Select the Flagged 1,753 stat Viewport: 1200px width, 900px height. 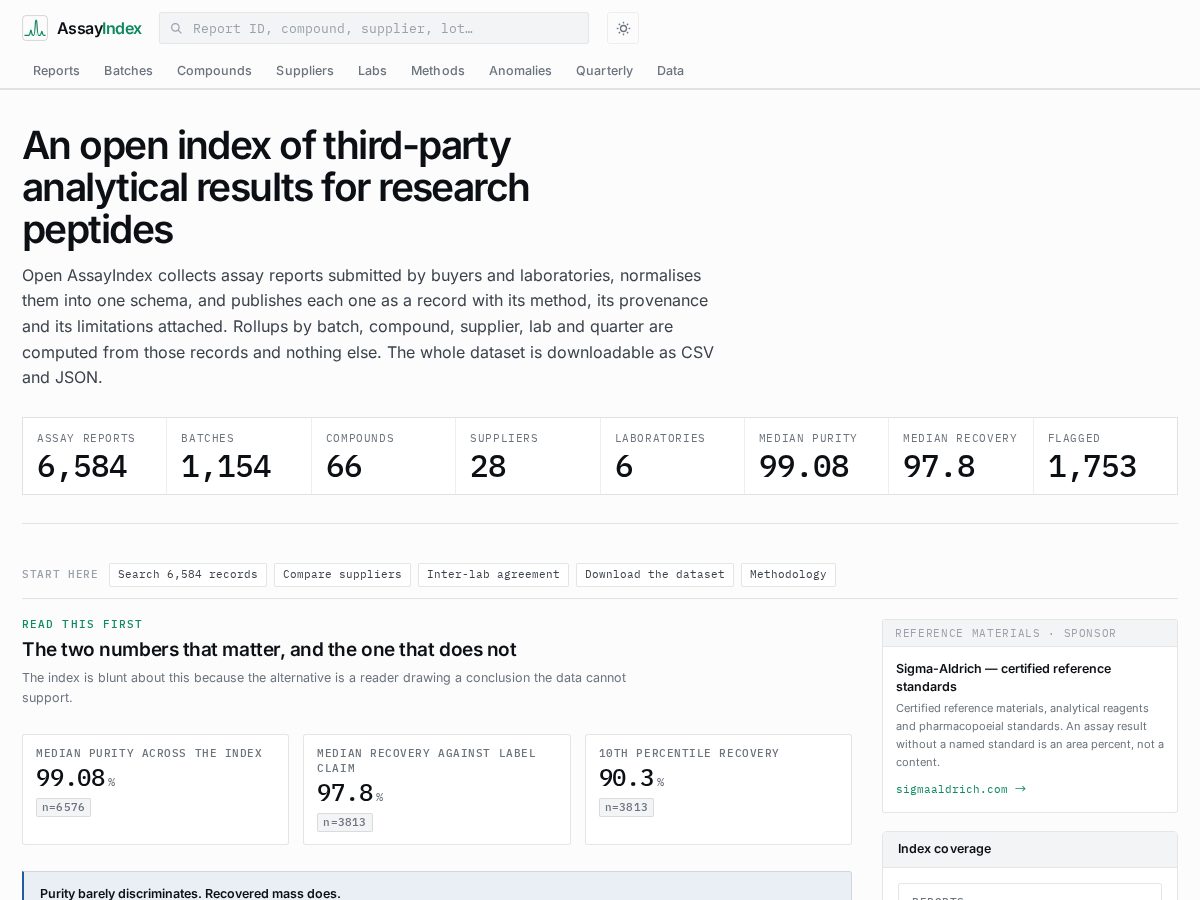click(1105, 456)
